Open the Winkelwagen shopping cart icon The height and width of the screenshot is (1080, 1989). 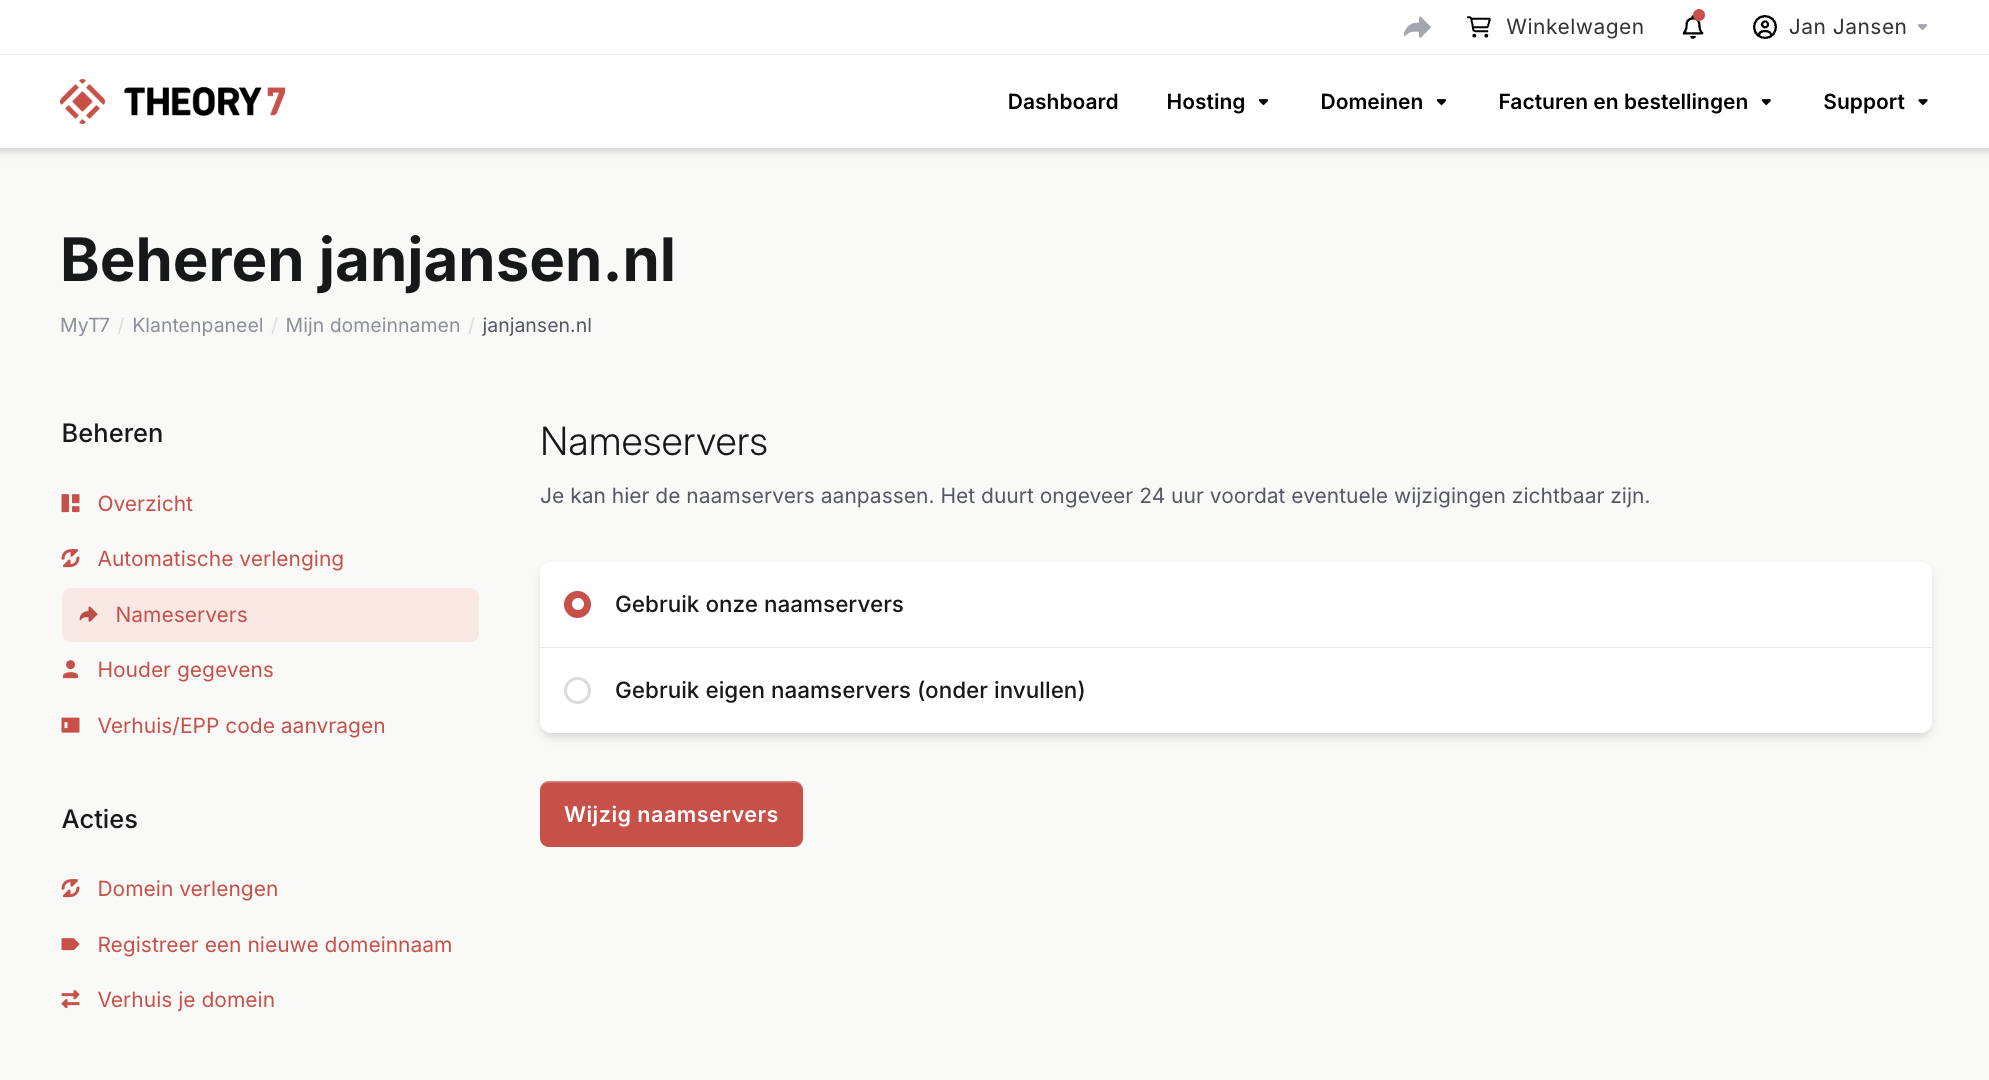click(1479, 27)
